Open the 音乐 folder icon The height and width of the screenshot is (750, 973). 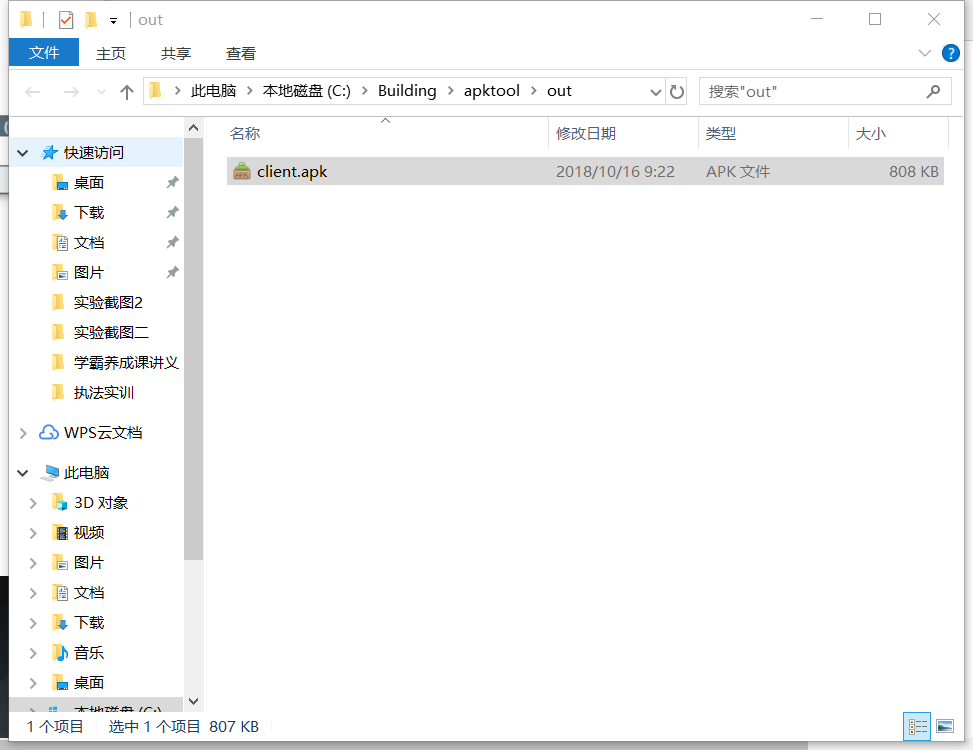coord(60,653)
